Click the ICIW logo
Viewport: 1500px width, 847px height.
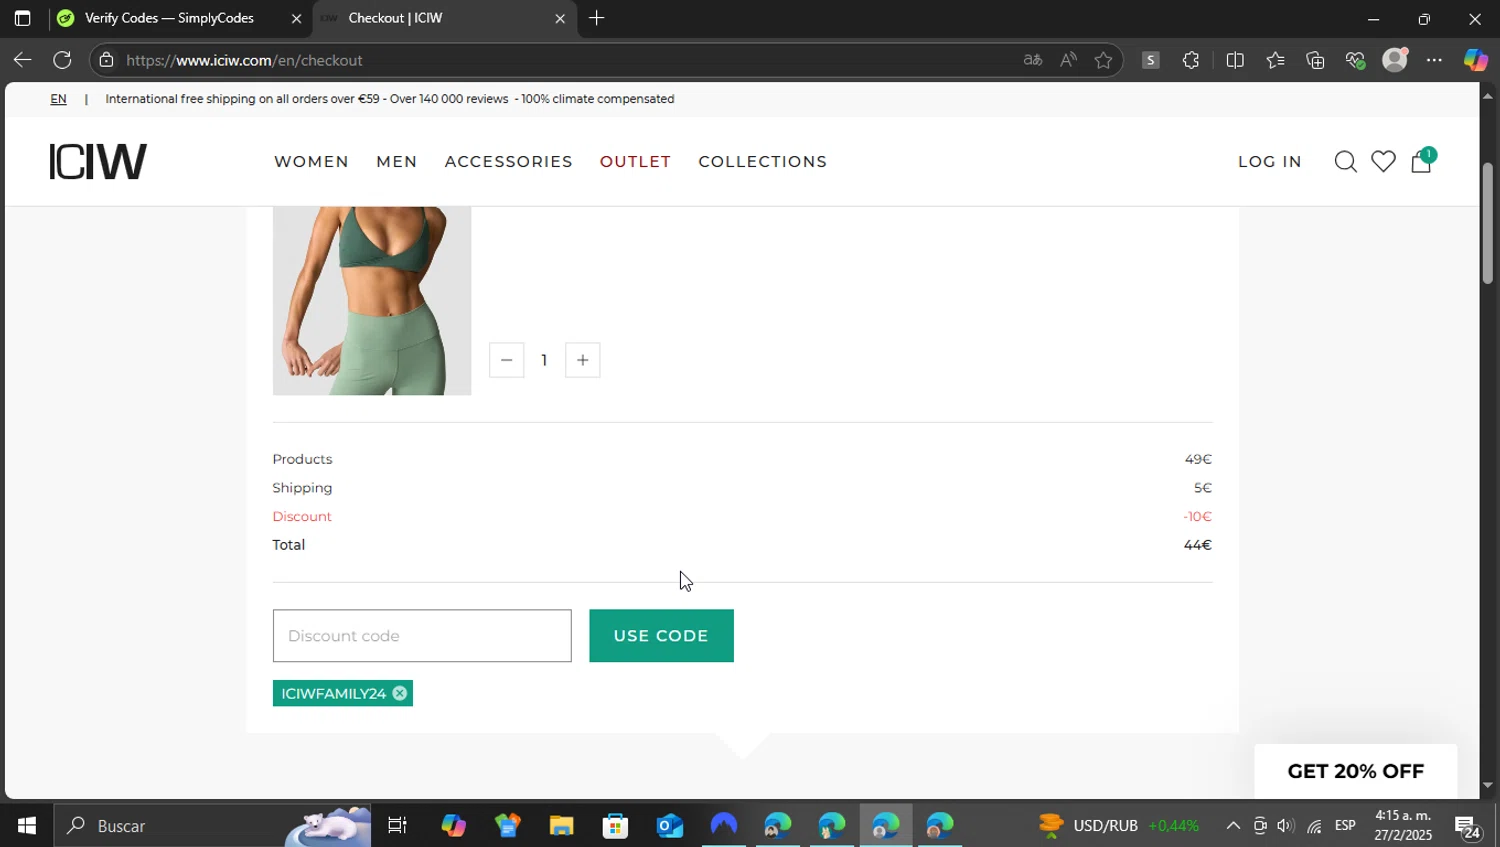pos(98,161)
